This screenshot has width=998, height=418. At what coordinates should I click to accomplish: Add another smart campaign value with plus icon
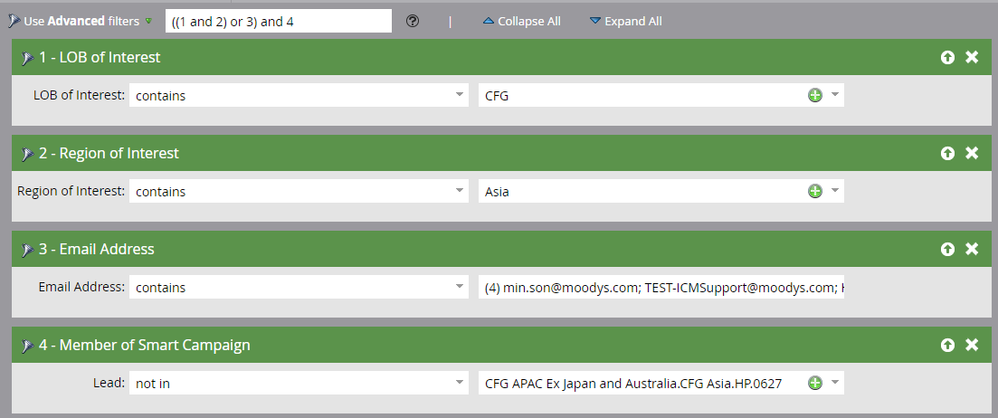click(815, 383)
